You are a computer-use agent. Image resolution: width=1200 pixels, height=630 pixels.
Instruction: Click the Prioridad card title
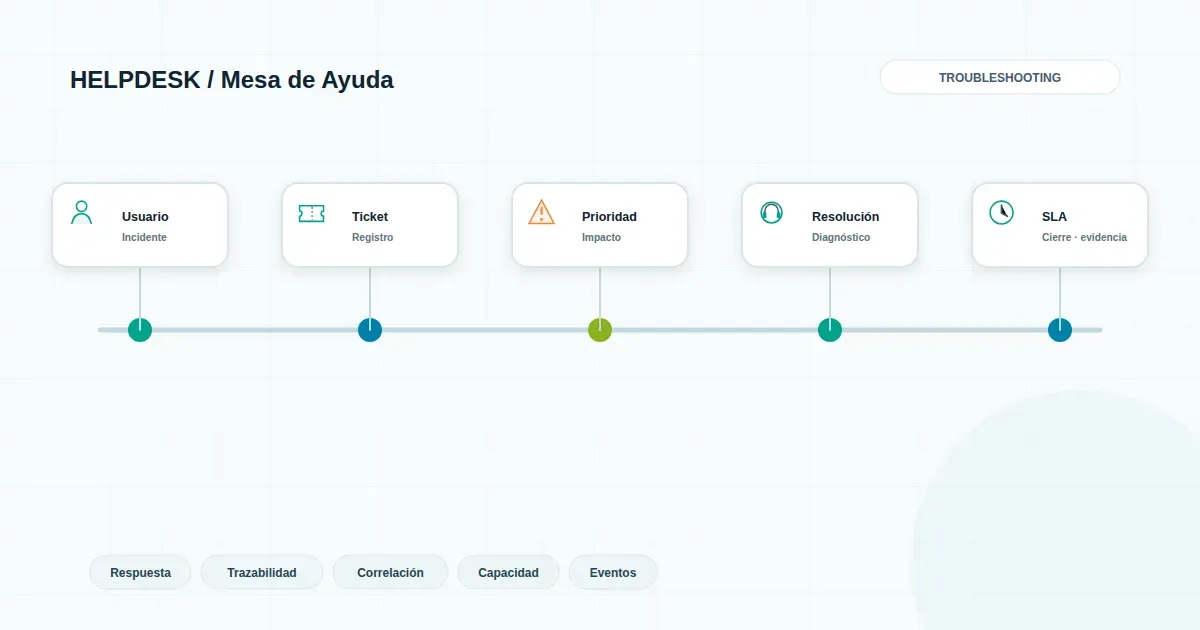(609, 217)
